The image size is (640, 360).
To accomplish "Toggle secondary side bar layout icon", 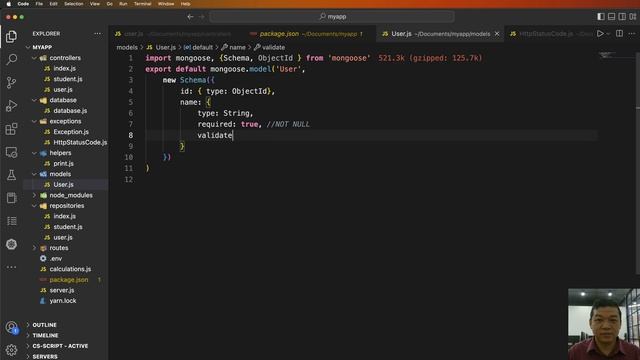I will pyautogui.click(x=622, y=16).
